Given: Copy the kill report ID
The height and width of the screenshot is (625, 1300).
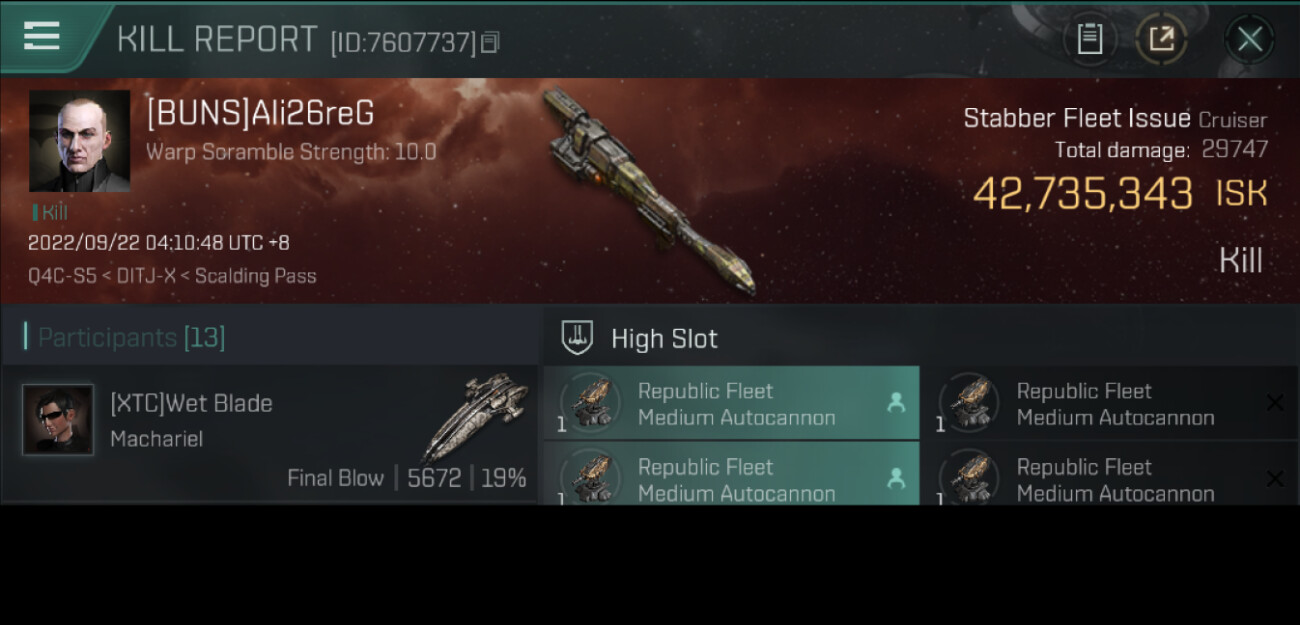Looking at the screenshot, I should click(x=490, y=42).
